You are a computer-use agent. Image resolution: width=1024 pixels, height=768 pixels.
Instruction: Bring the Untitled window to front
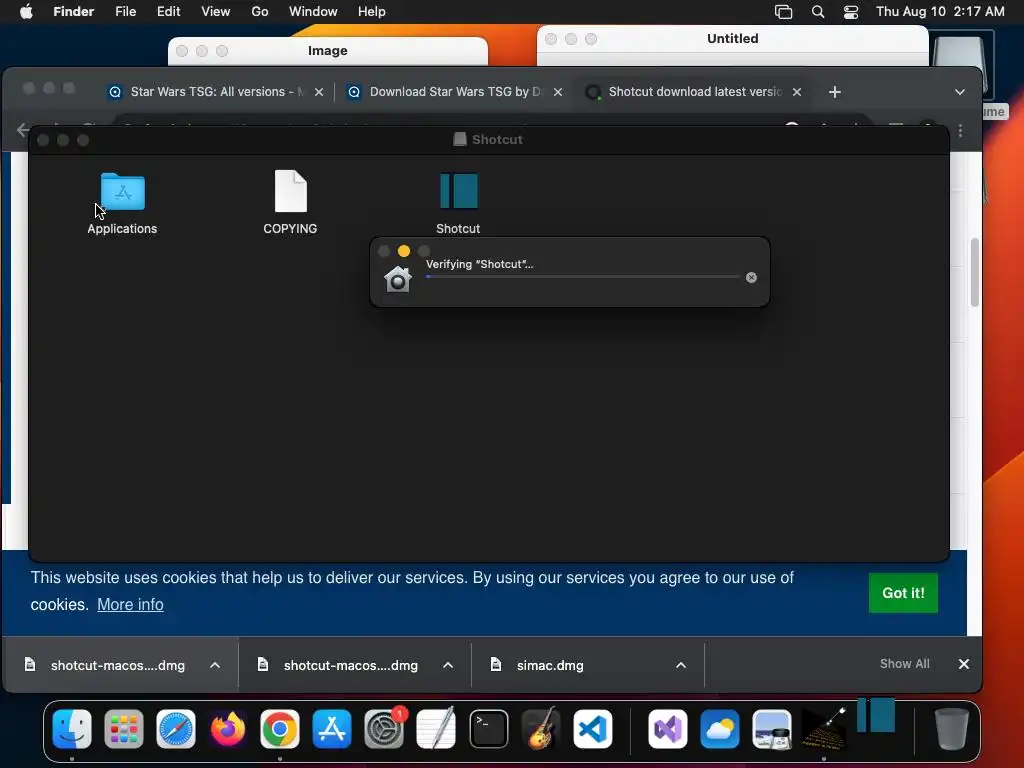coord(733,39)
